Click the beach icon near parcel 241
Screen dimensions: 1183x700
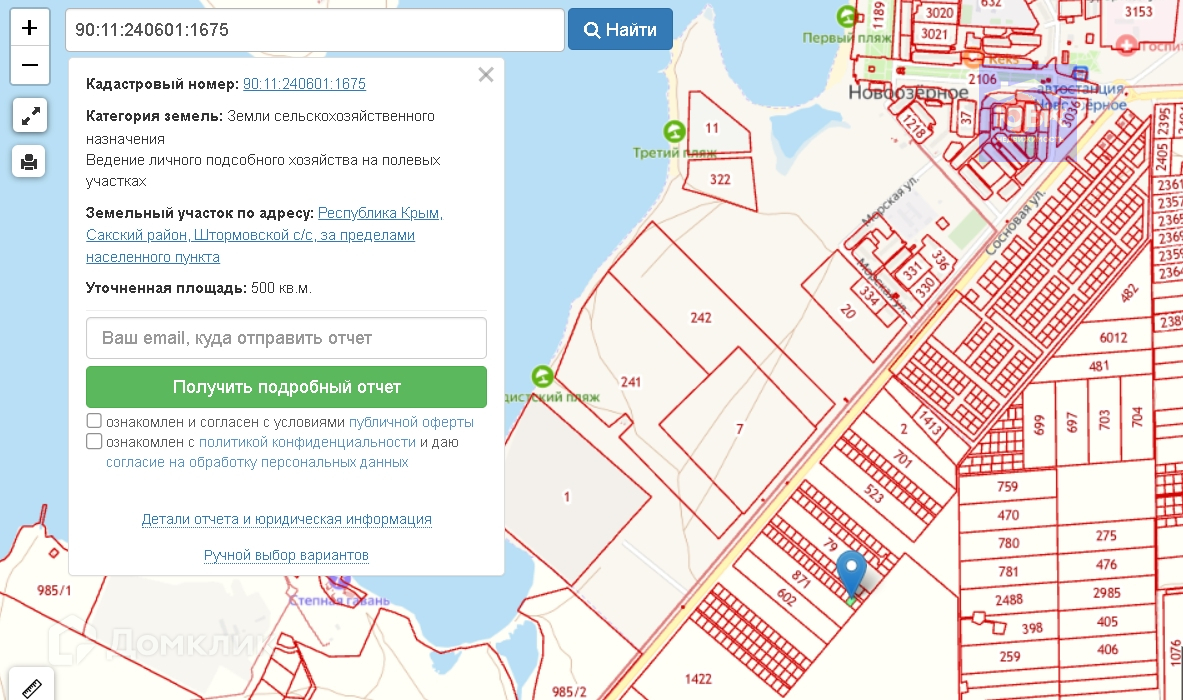(x=542, y=376)
